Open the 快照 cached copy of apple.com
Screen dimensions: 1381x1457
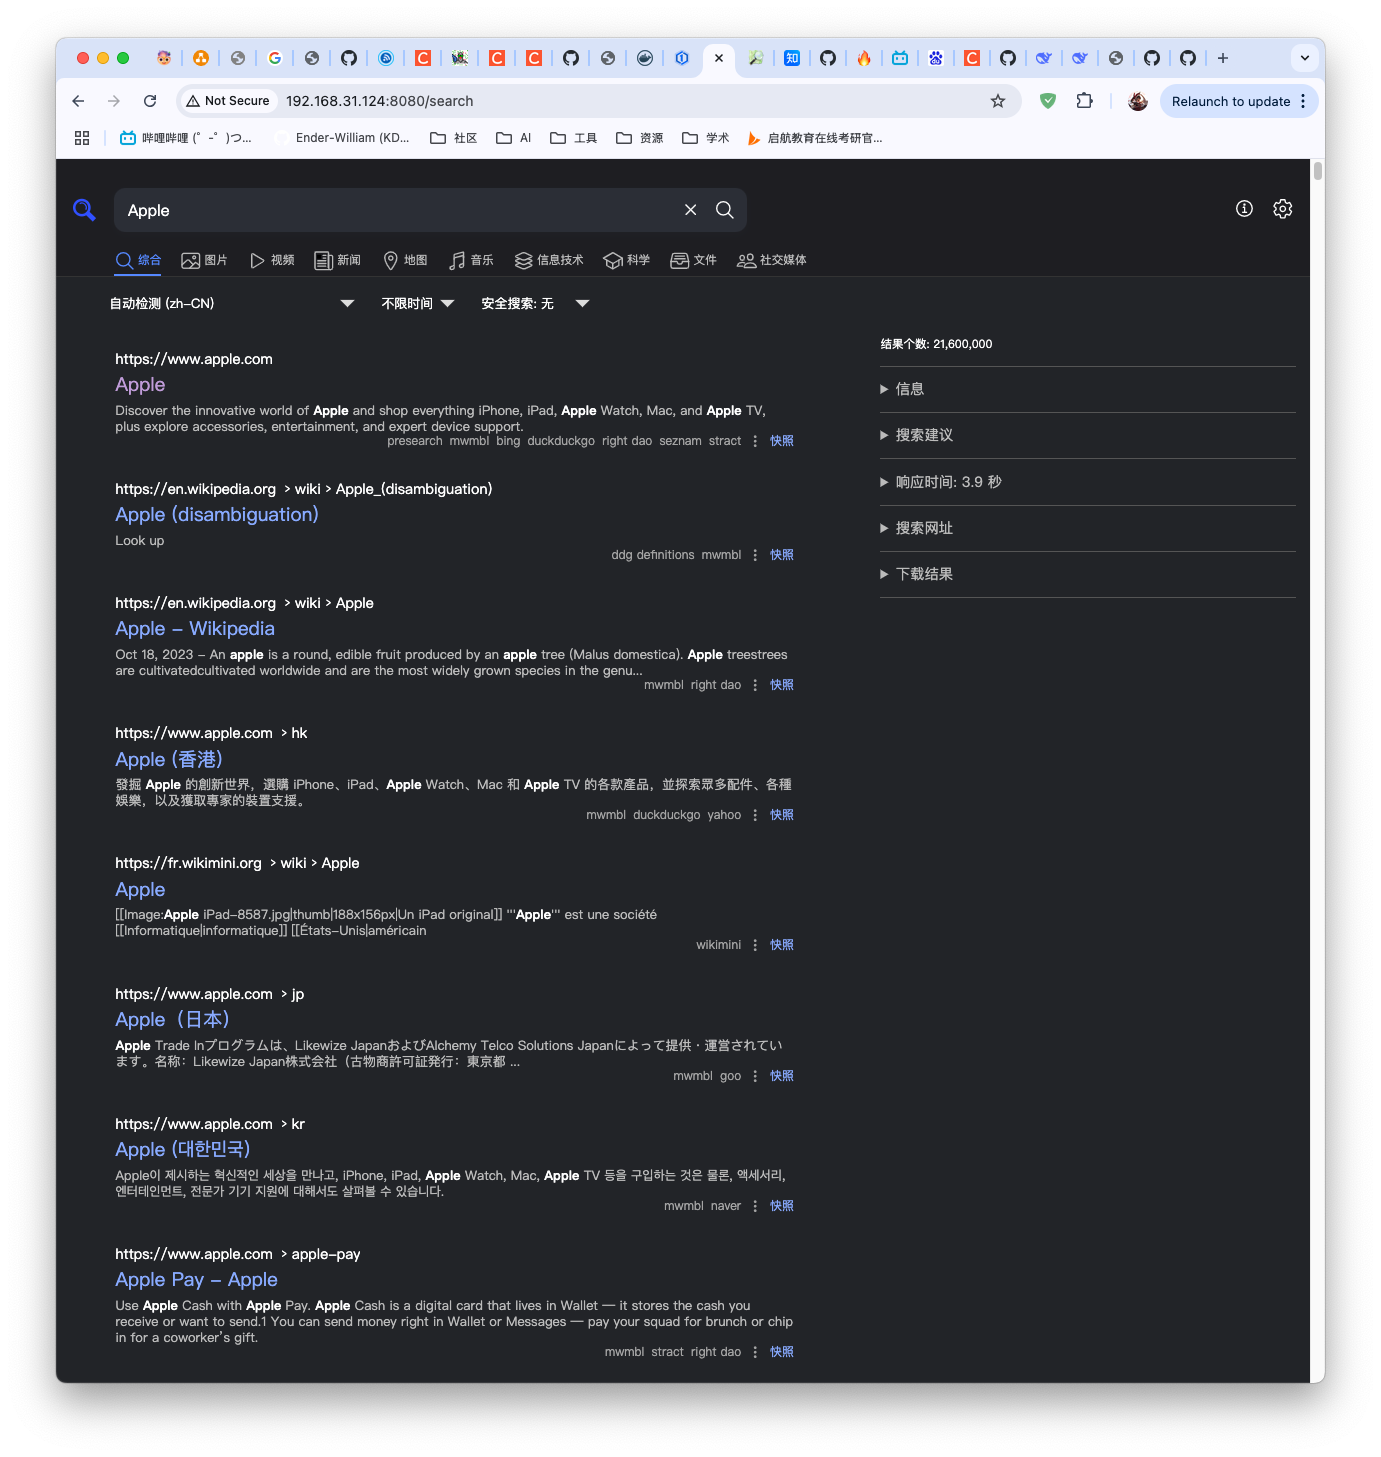coord(780,440)
